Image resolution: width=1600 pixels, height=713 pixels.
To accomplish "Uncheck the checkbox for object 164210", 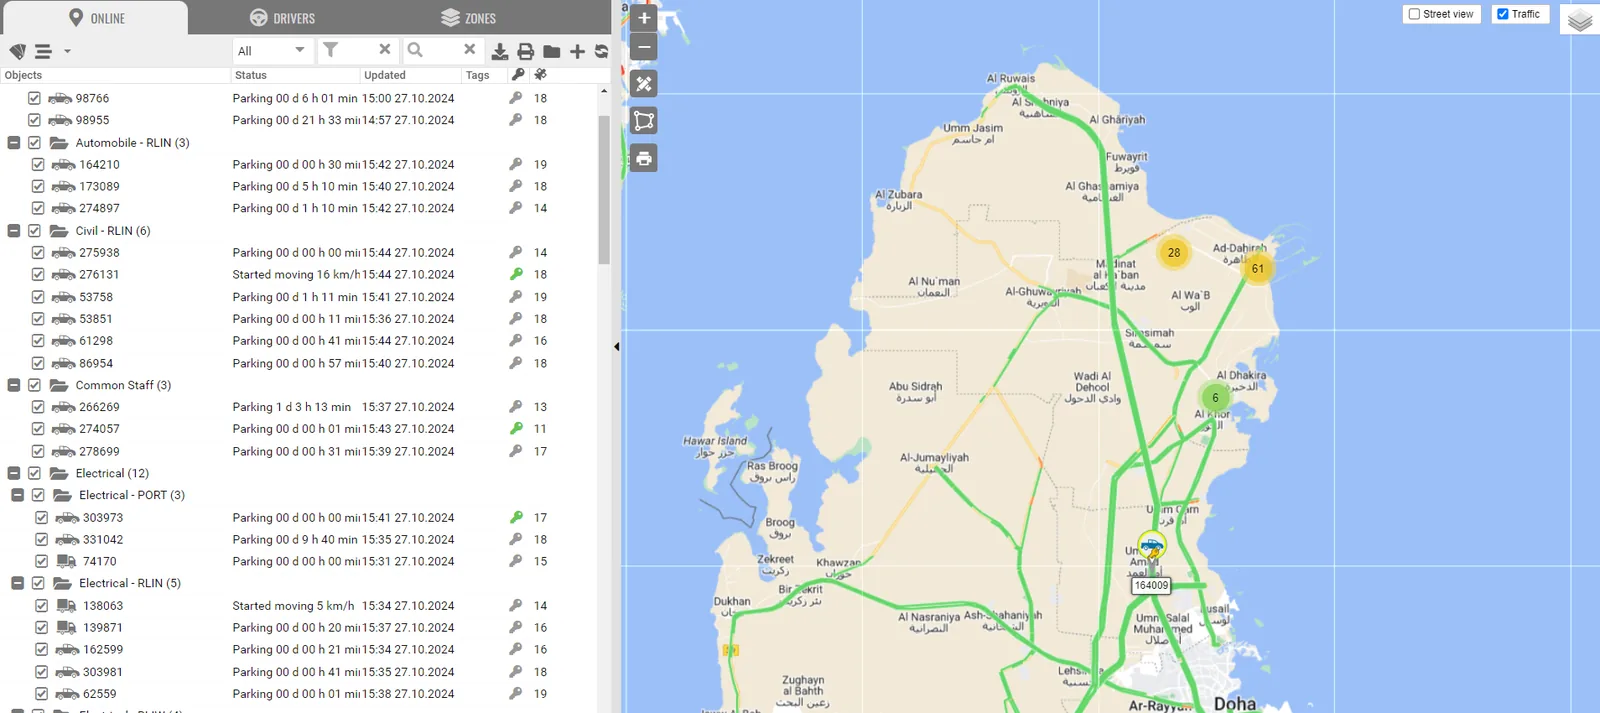I will [38, 164].
